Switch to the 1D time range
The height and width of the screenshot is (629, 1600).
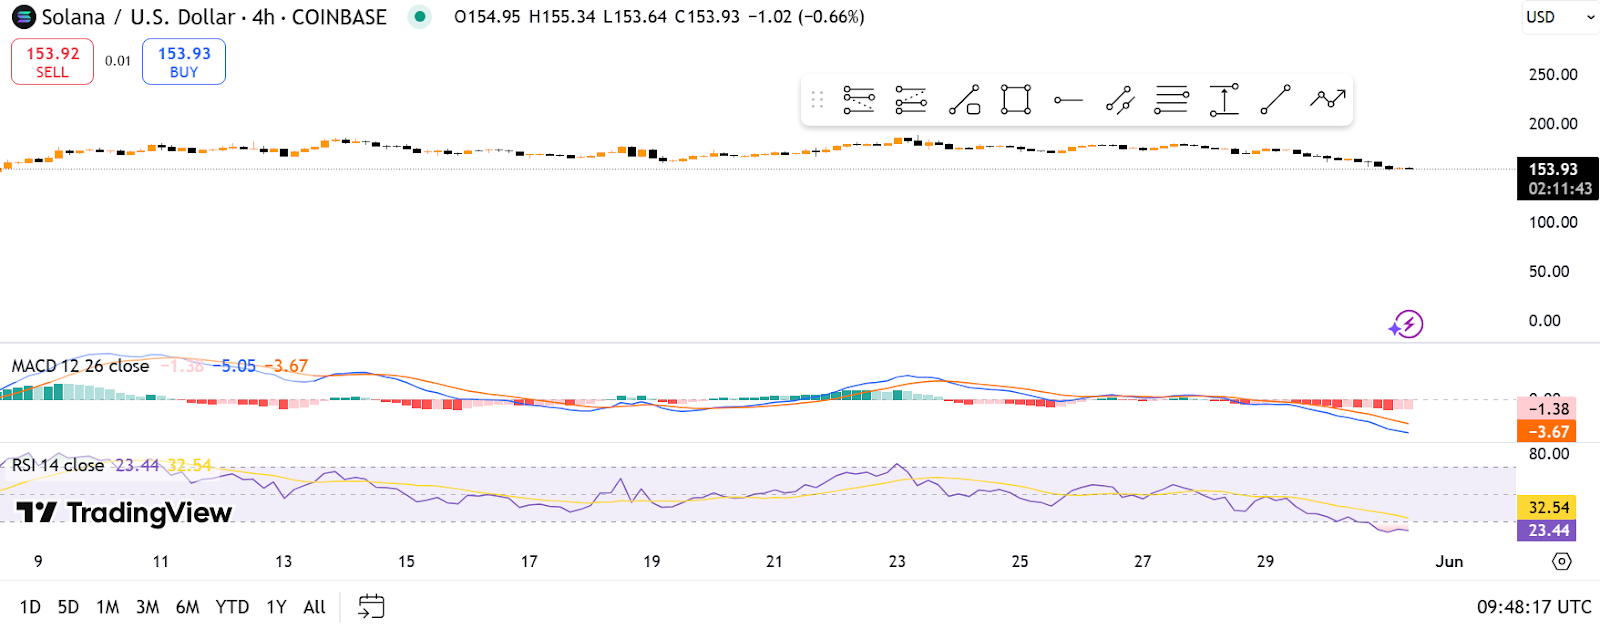30,607
